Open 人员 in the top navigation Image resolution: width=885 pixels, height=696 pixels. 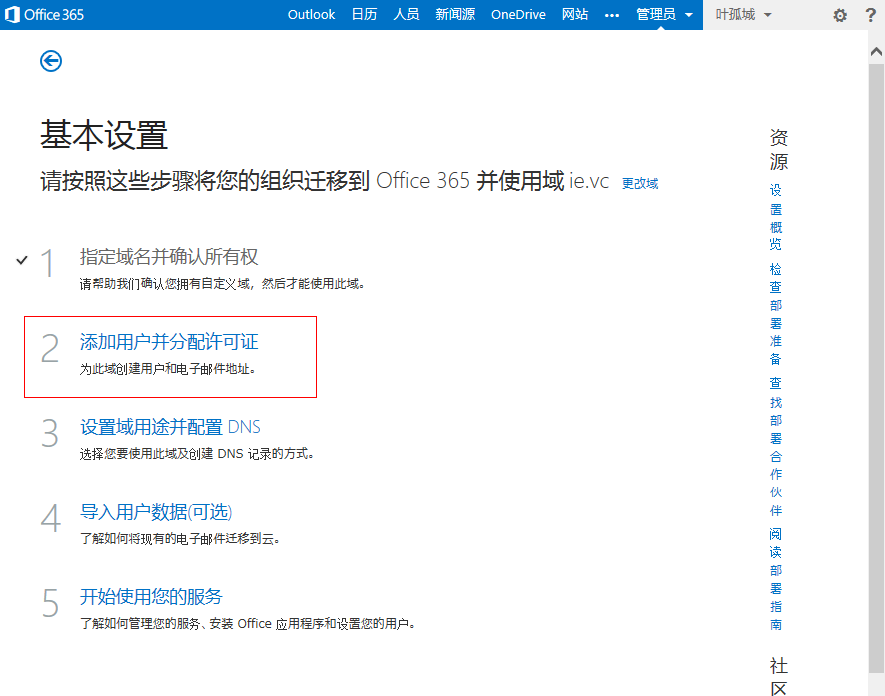click(406, 15)
